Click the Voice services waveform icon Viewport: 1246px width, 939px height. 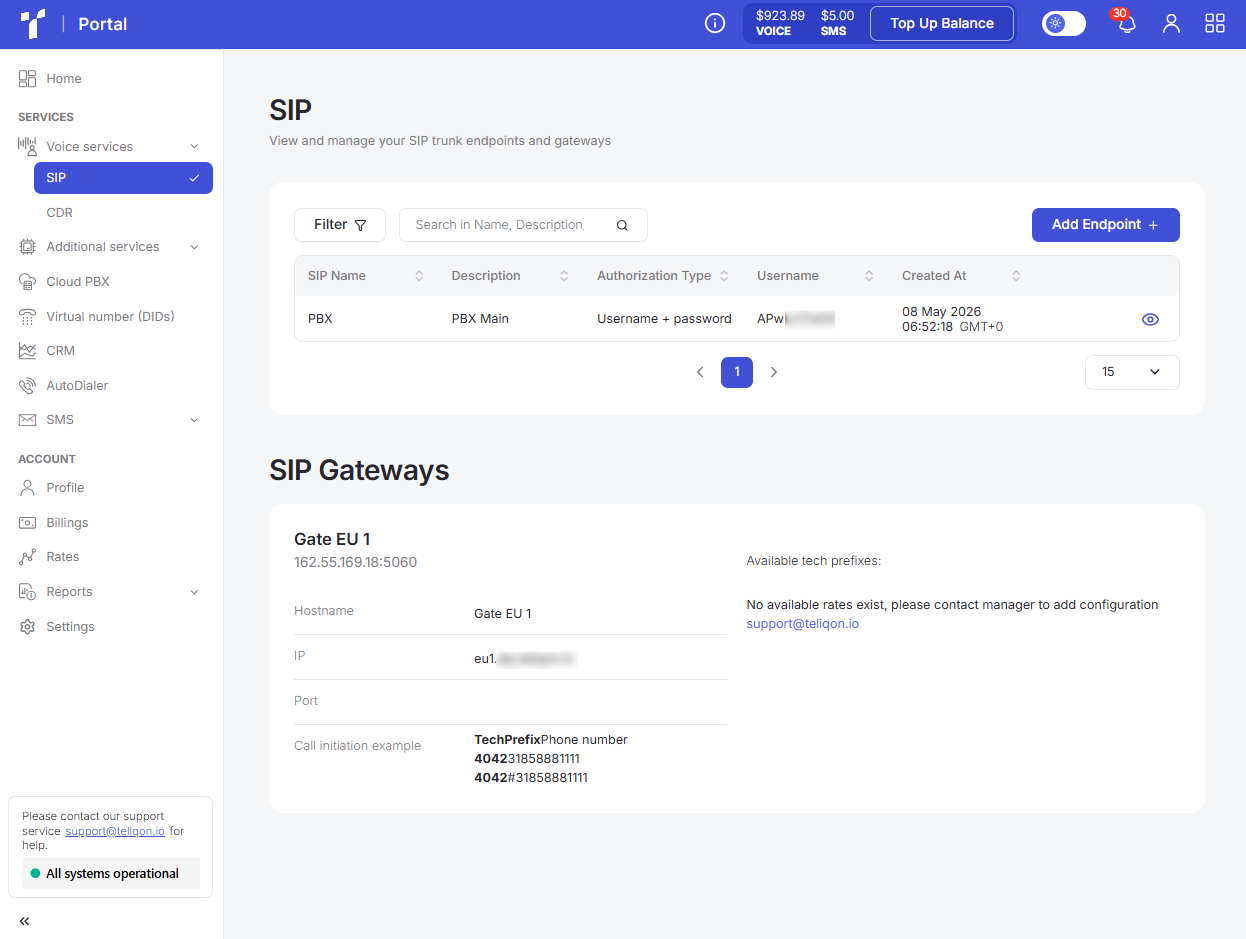point(28,146)
